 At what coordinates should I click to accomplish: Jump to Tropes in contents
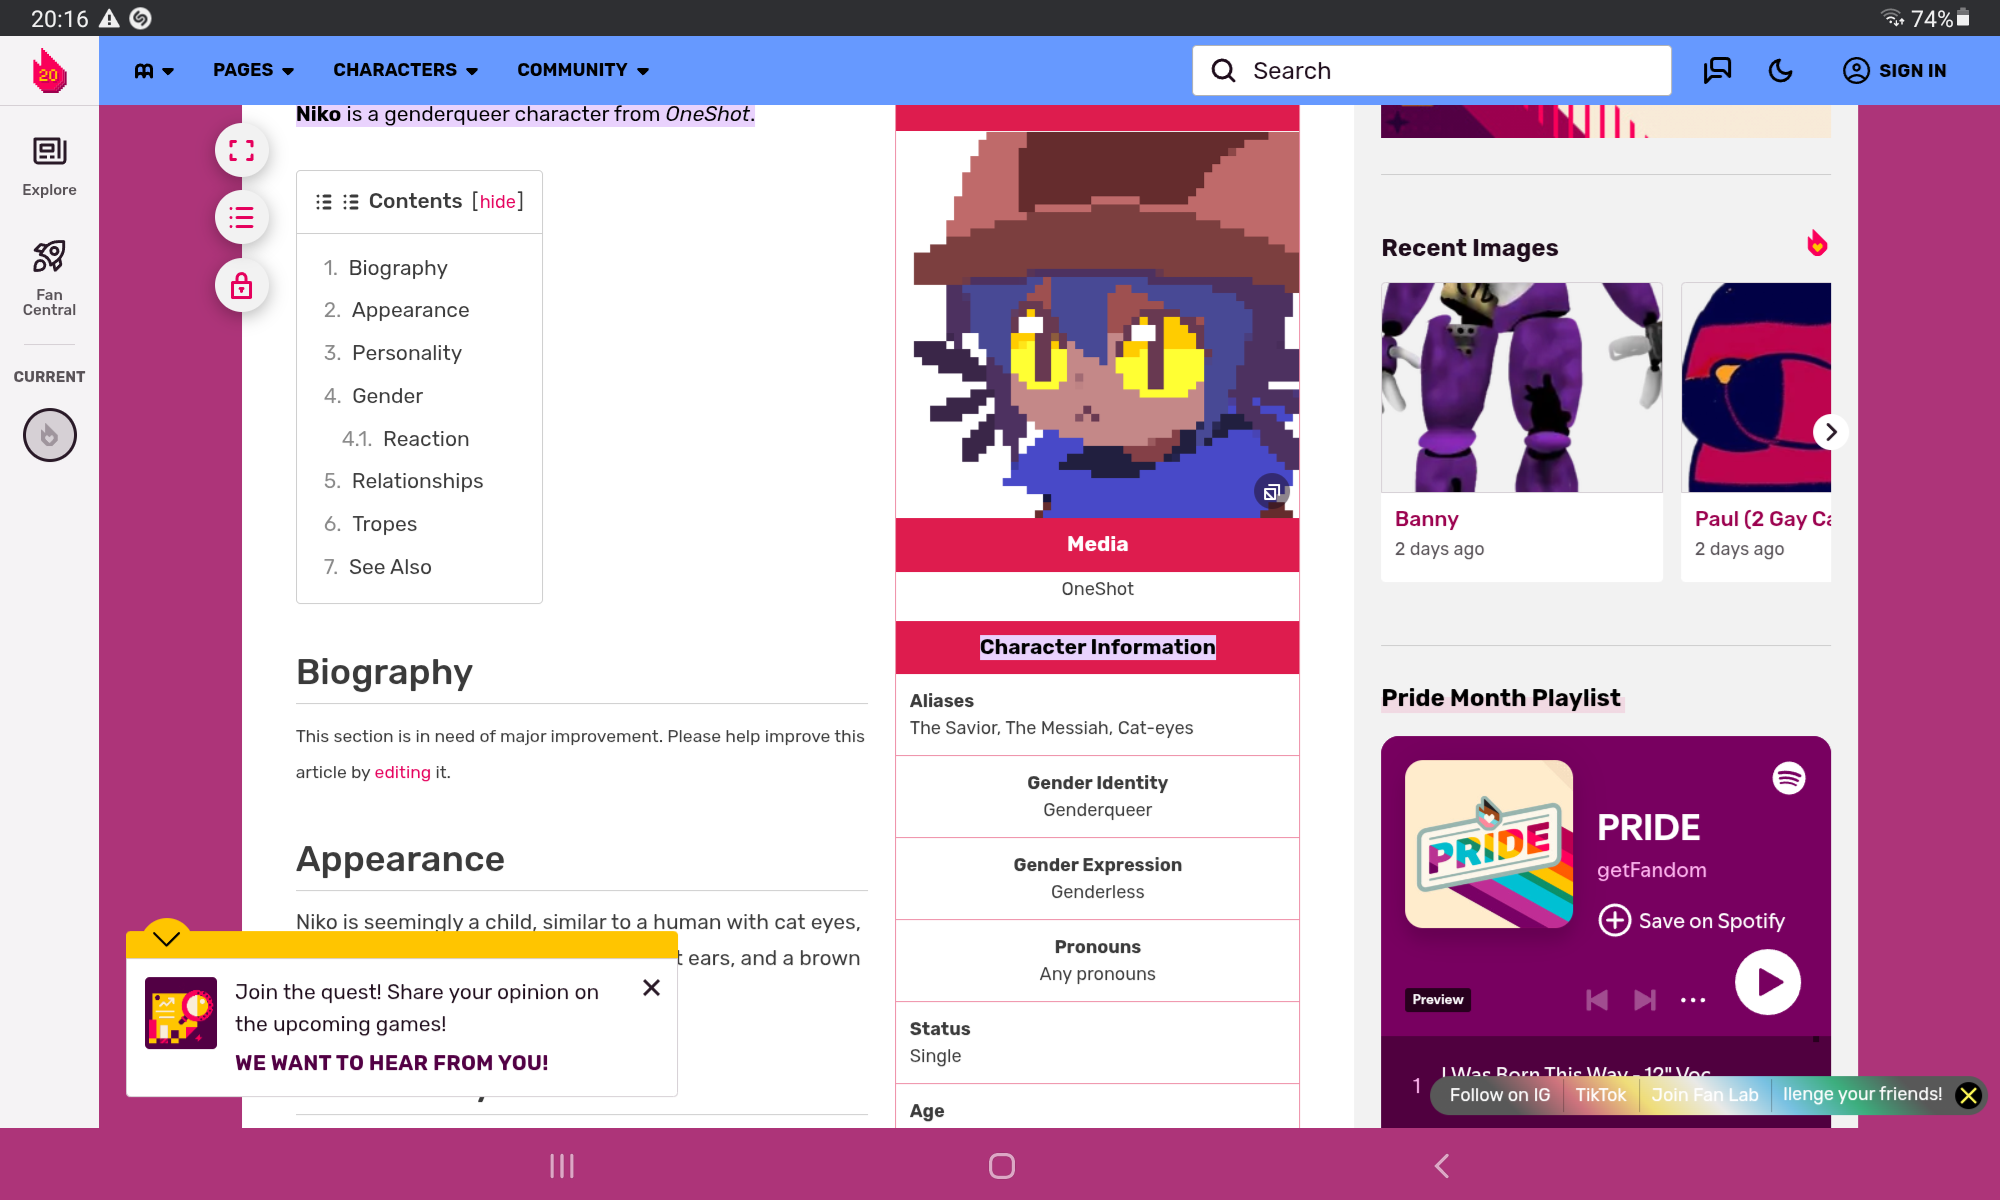(384, 524)
